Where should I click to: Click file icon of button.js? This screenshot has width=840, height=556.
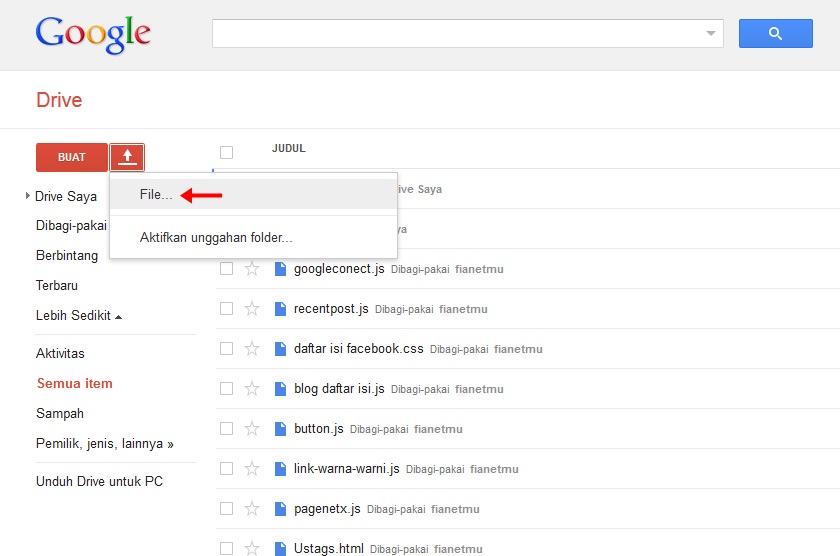tap(280, 429)
